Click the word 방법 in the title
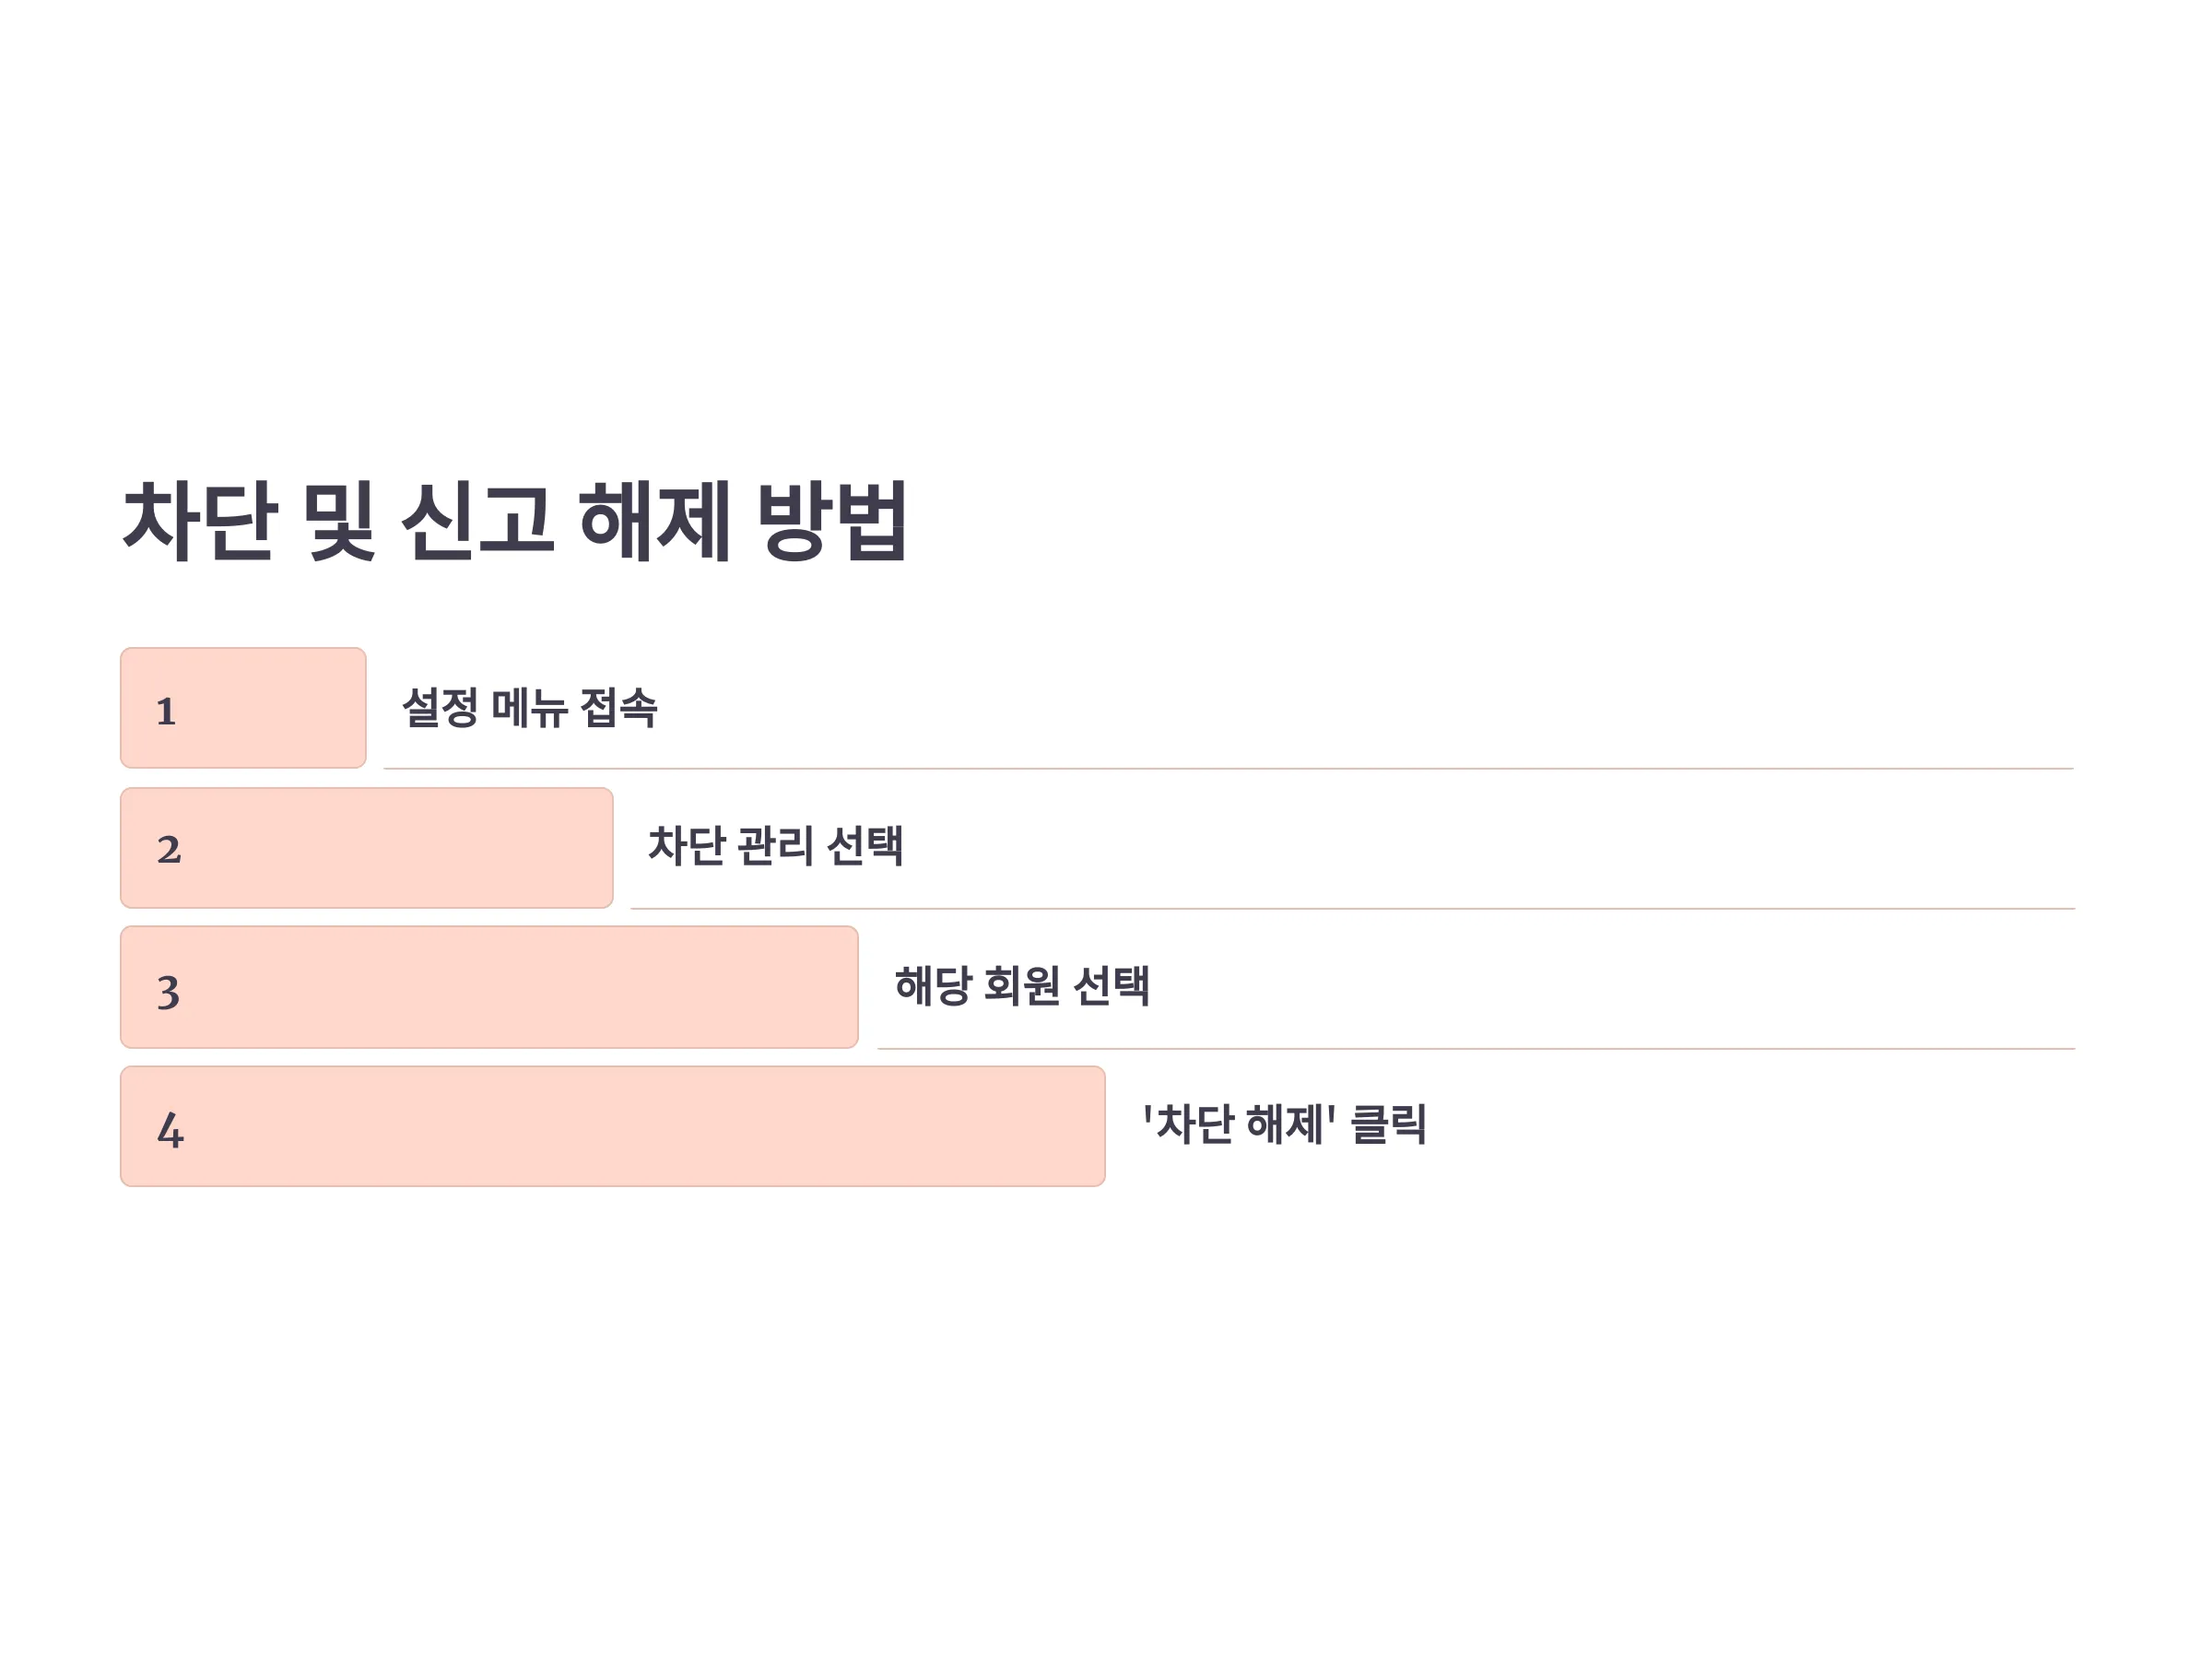This screenshot has width=2212, height=1659. (x=832, y=521)
